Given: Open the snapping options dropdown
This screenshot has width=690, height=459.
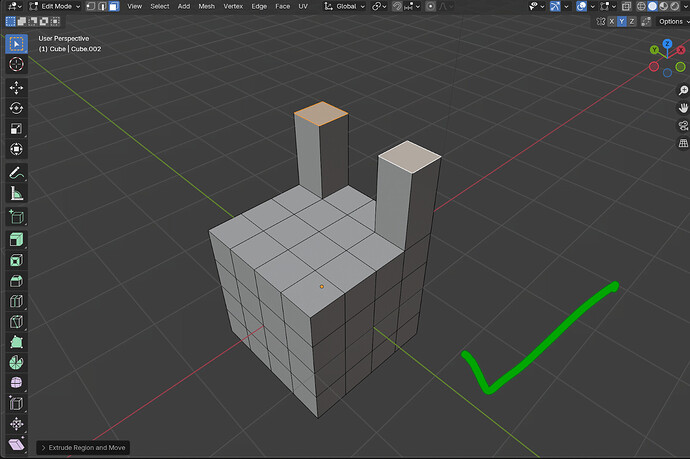Looking at the screenshot, I should click(x=412, y=6).
